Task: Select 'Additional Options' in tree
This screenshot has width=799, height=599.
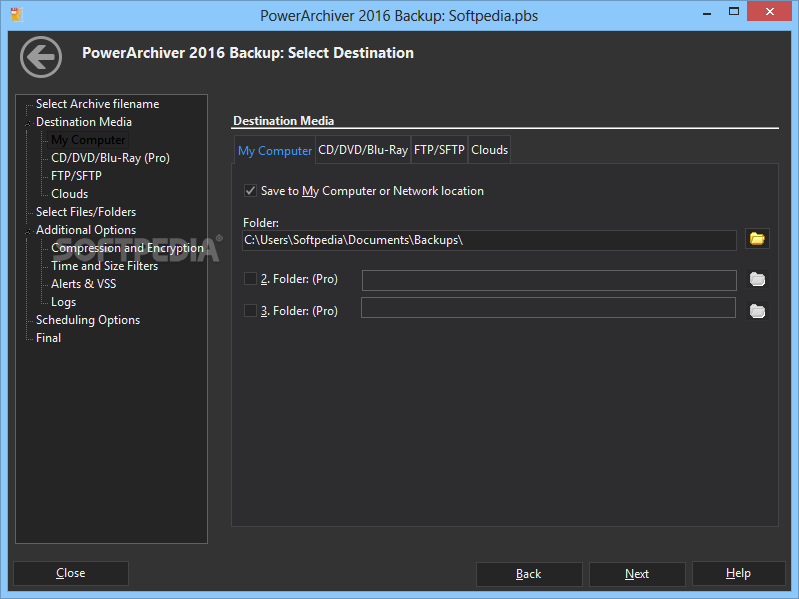Action: pyautogui.click(x=86, y=230)
